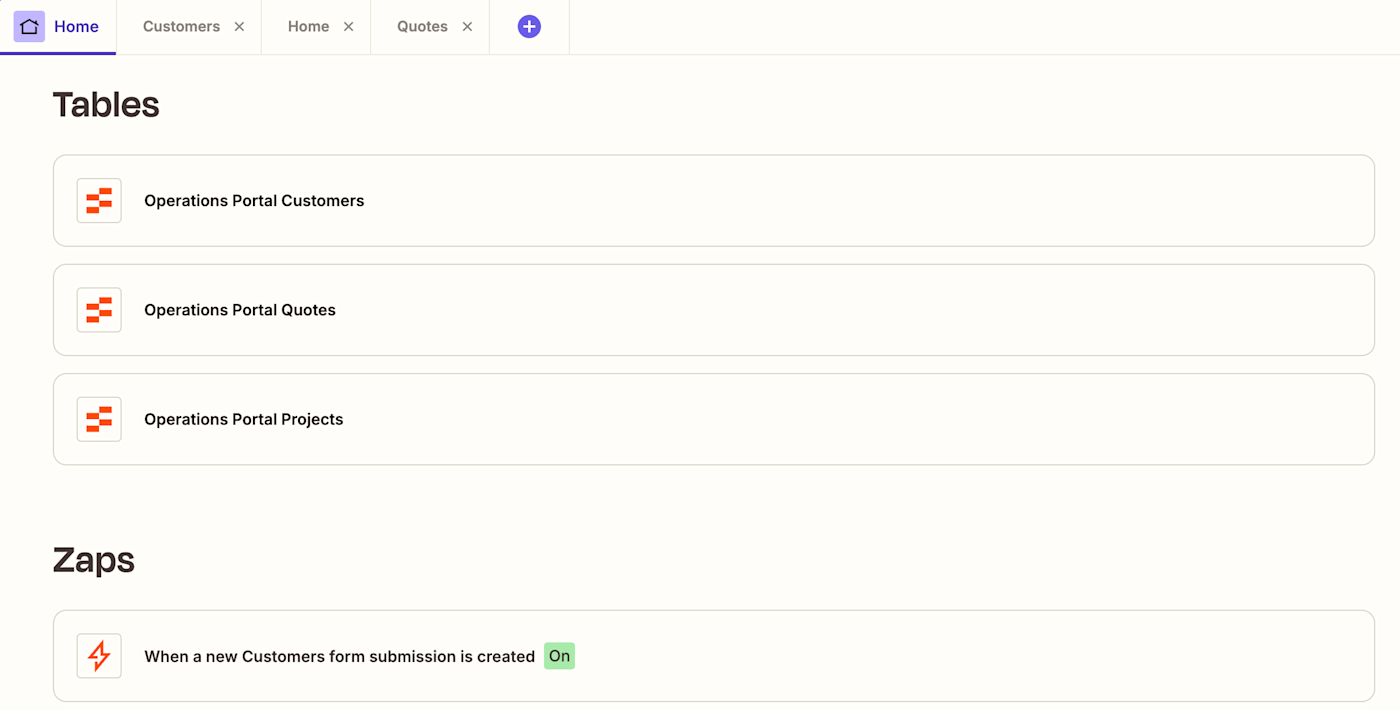Open the Operations Portal Customers table
Image resolution: width=1400 pixels, height=710 pixels.
[x=714, y=201]
